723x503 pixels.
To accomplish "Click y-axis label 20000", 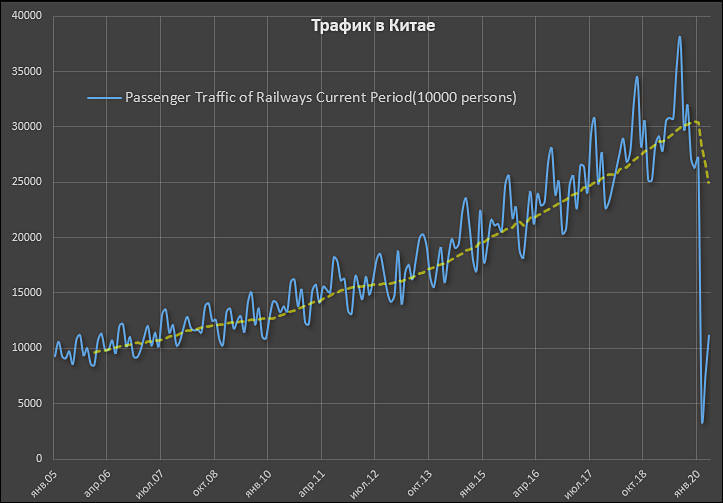I will [26, 237].
